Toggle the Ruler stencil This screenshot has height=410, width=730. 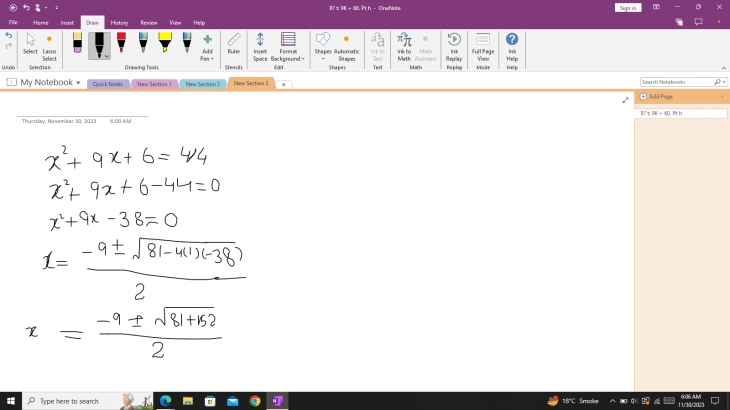tap(234, 44)
